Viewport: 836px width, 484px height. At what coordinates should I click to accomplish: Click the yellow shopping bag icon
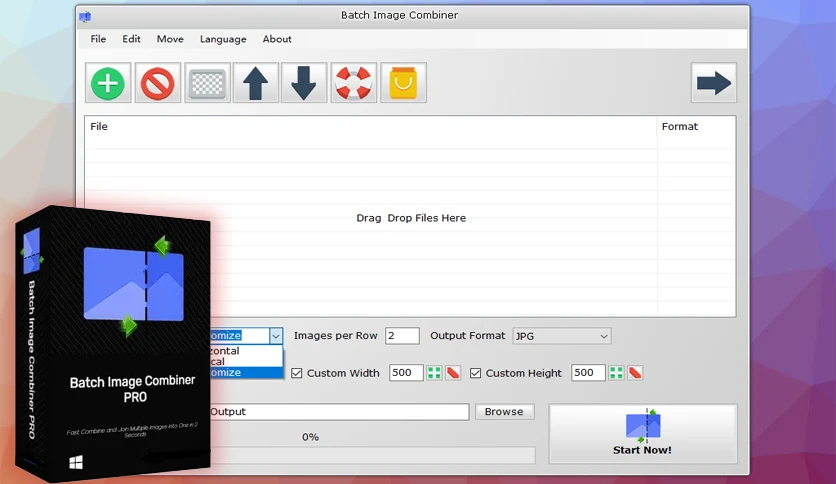403,83
